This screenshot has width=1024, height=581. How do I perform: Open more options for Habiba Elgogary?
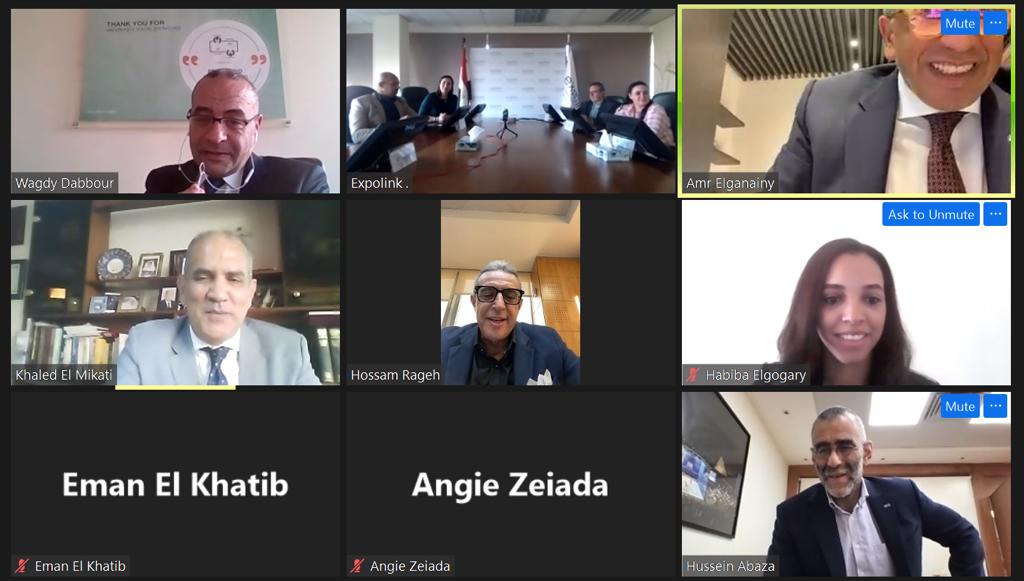coord(995,214)
